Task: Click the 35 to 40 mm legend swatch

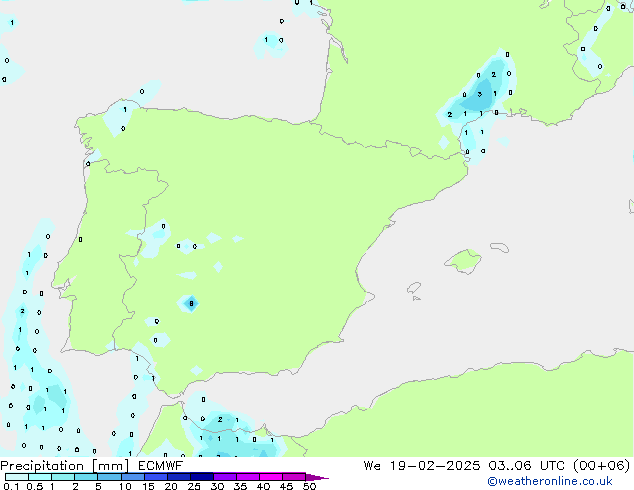Action: pyautogui.click(x=247, y=477)
